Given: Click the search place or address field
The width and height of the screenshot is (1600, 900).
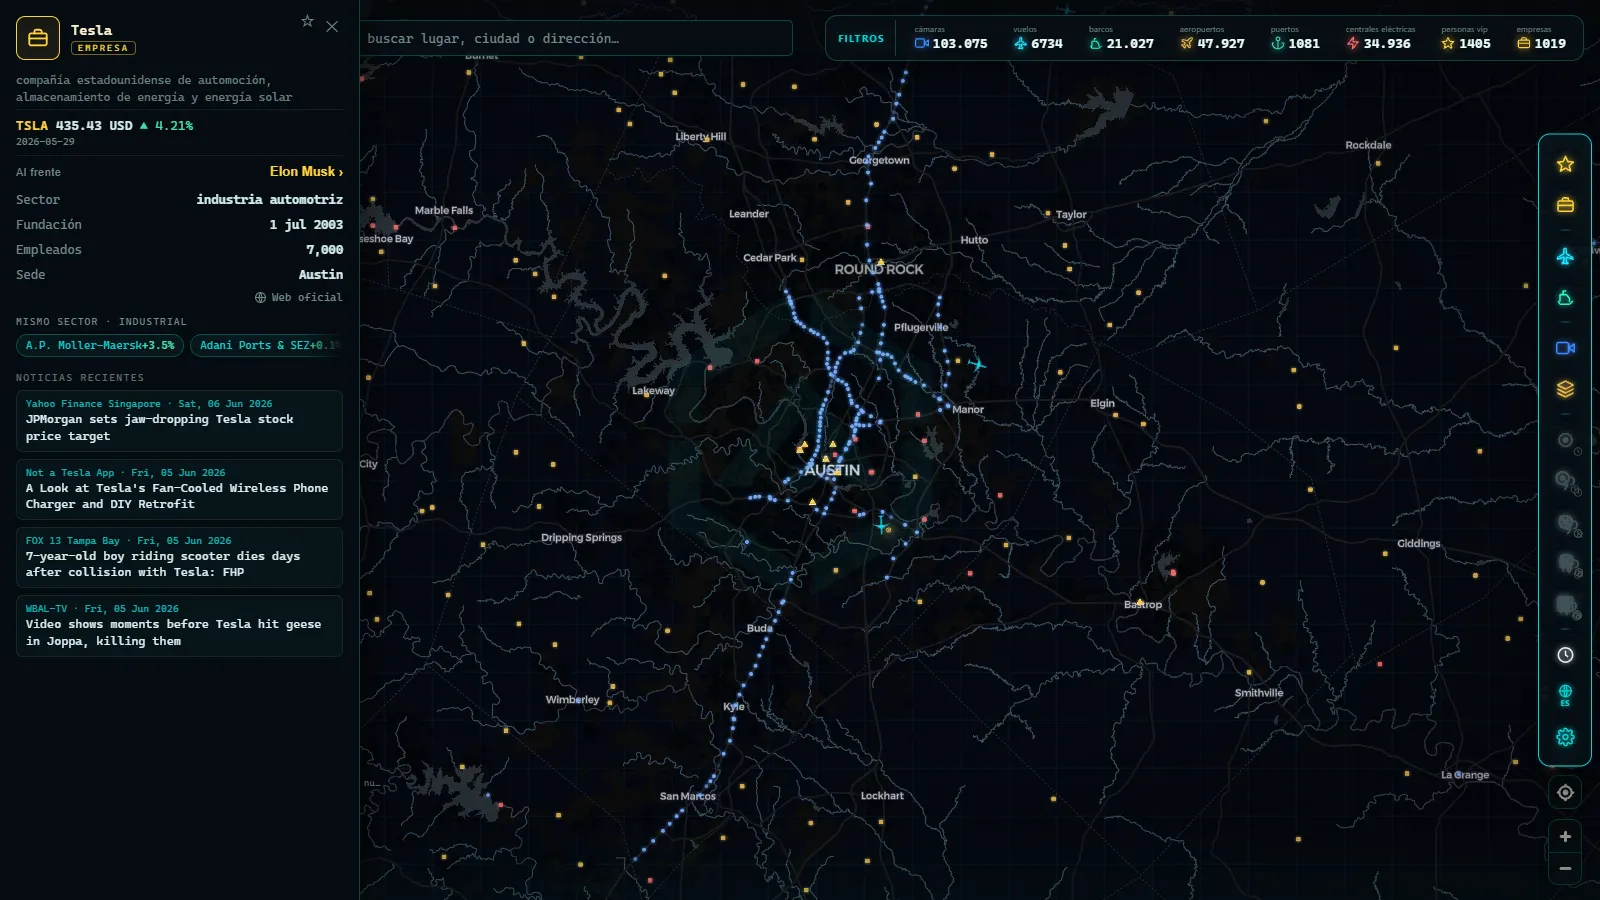Looking at the screenshot, I should pos(576,38).
